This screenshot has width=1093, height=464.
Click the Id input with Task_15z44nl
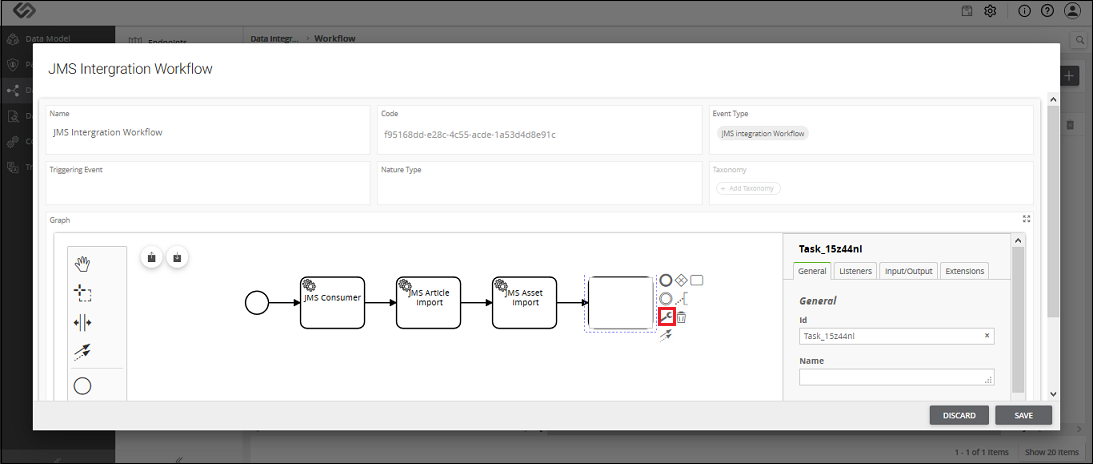pos(896,336)
